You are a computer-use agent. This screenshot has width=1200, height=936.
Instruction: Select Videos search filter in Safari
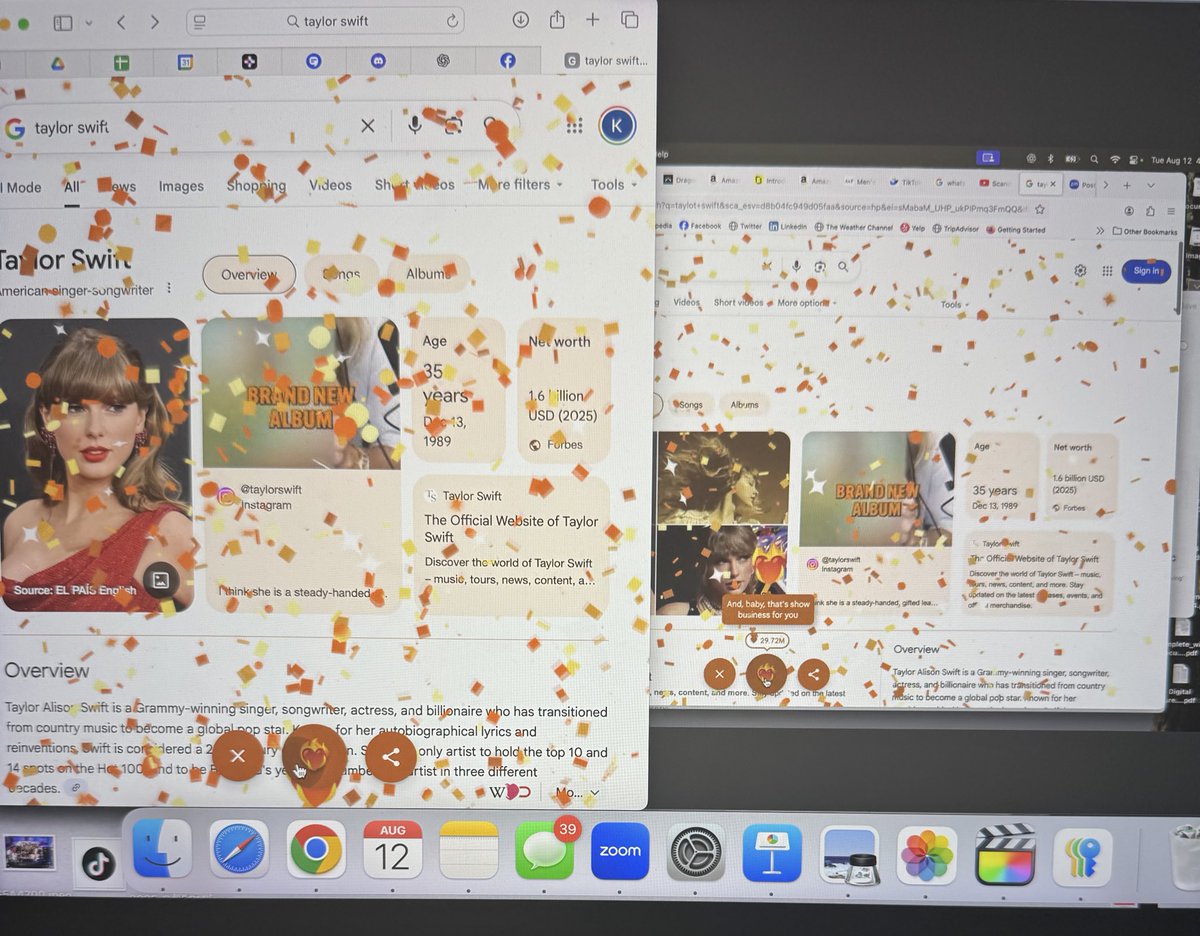[330, 185]
